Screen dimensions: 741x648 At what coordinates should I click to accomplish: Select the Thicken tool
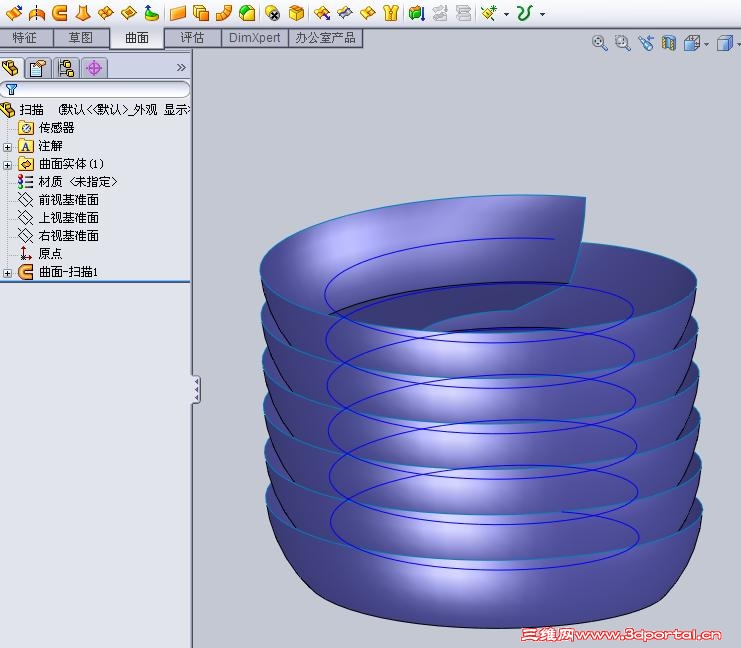point(417,13)
